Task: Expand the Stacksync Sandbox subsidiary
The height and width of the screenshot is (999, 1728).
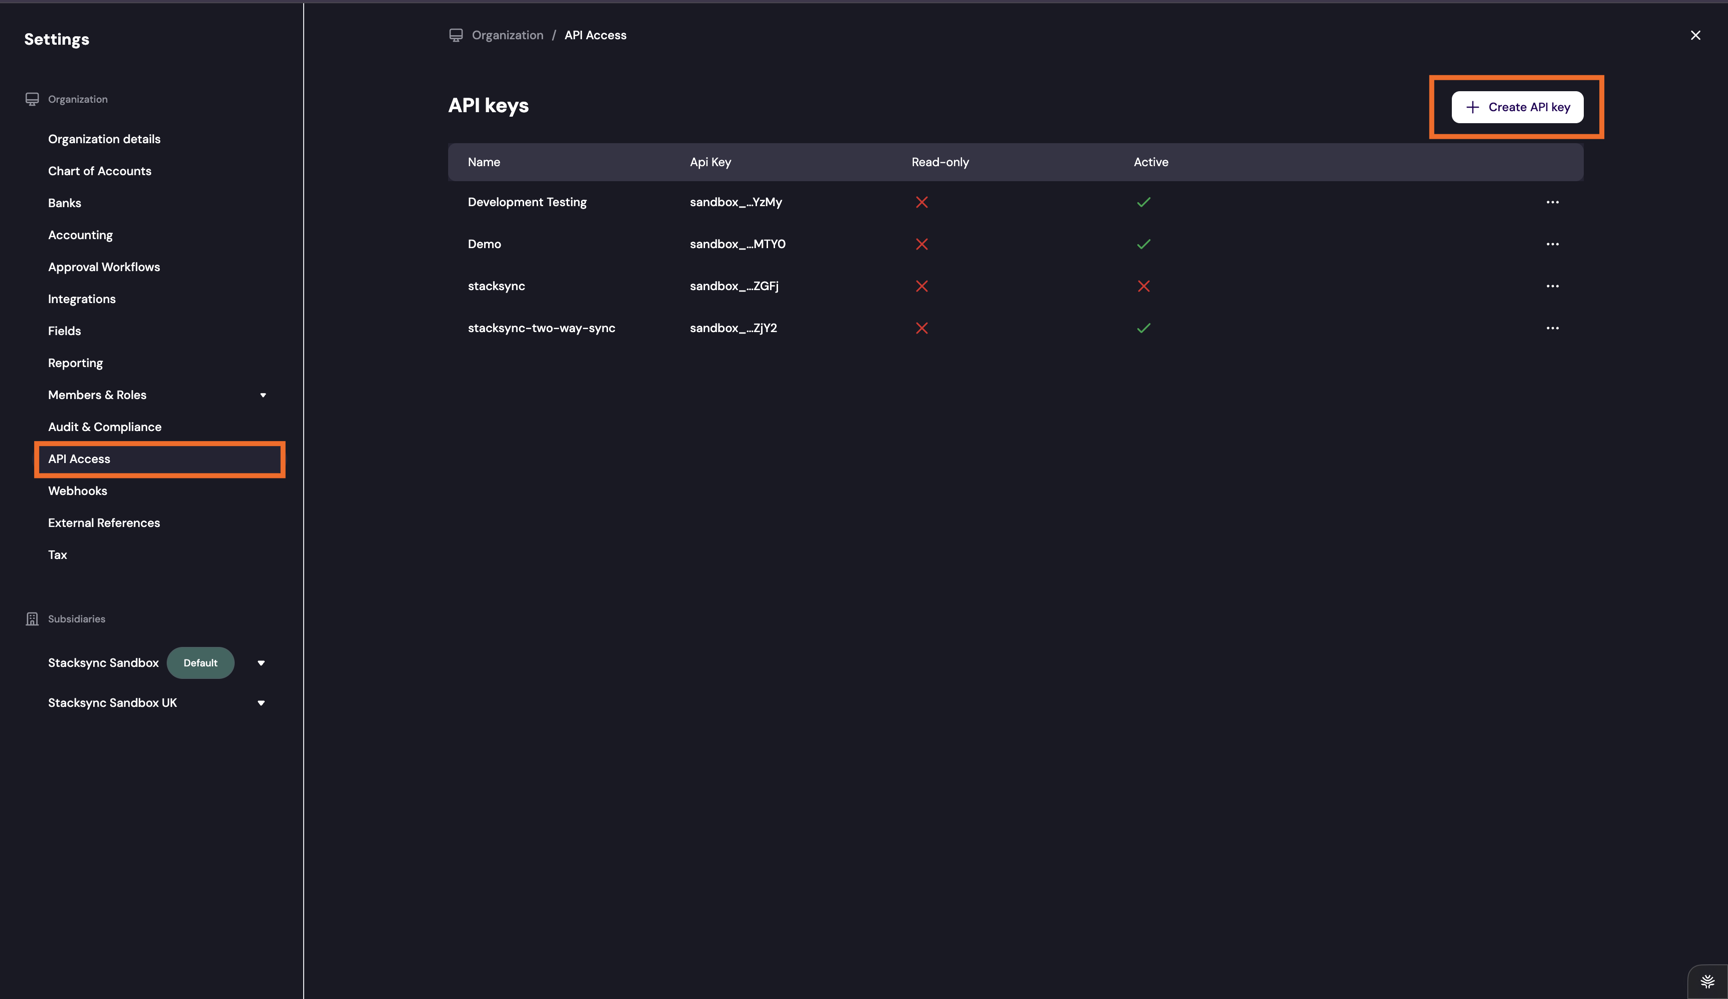Action: click(x=261, y=663)
